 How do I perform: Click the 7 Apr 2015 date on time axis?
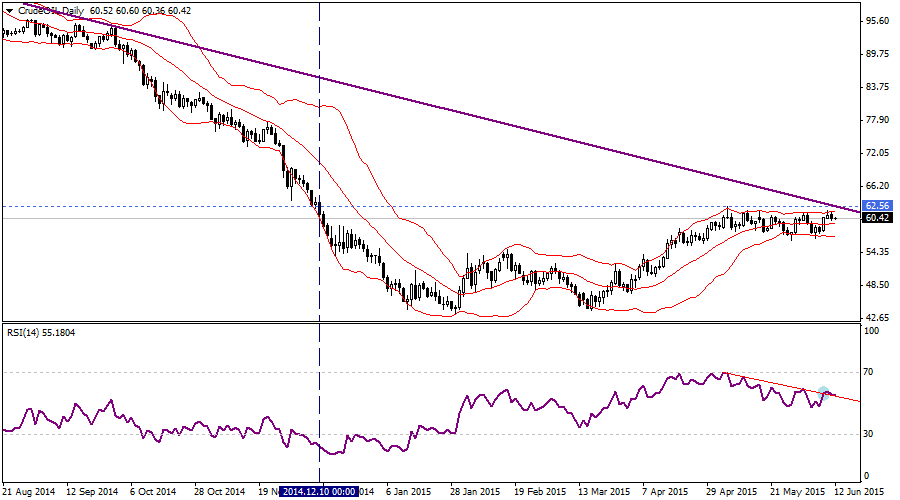point(665,492)
